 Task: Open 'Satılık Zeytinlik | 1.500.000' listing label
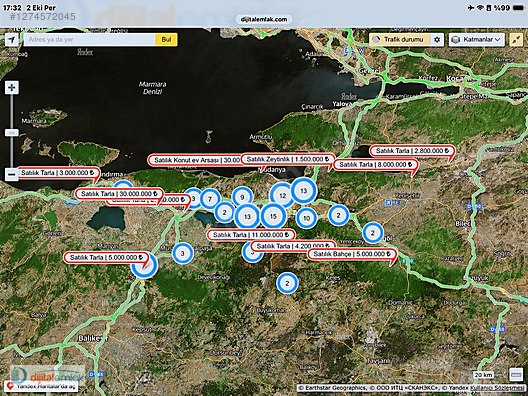pyautogui.click(x=288, y=159)
